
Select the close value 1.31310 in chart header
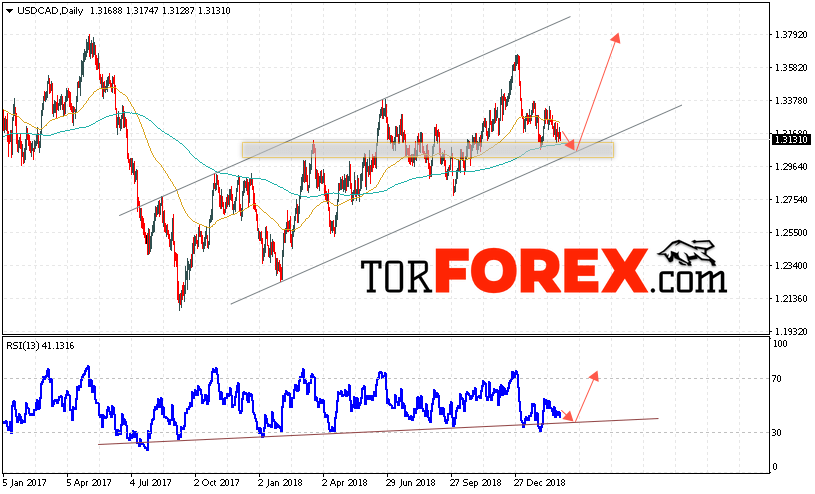pyautogui.click(x=214, y=11)
